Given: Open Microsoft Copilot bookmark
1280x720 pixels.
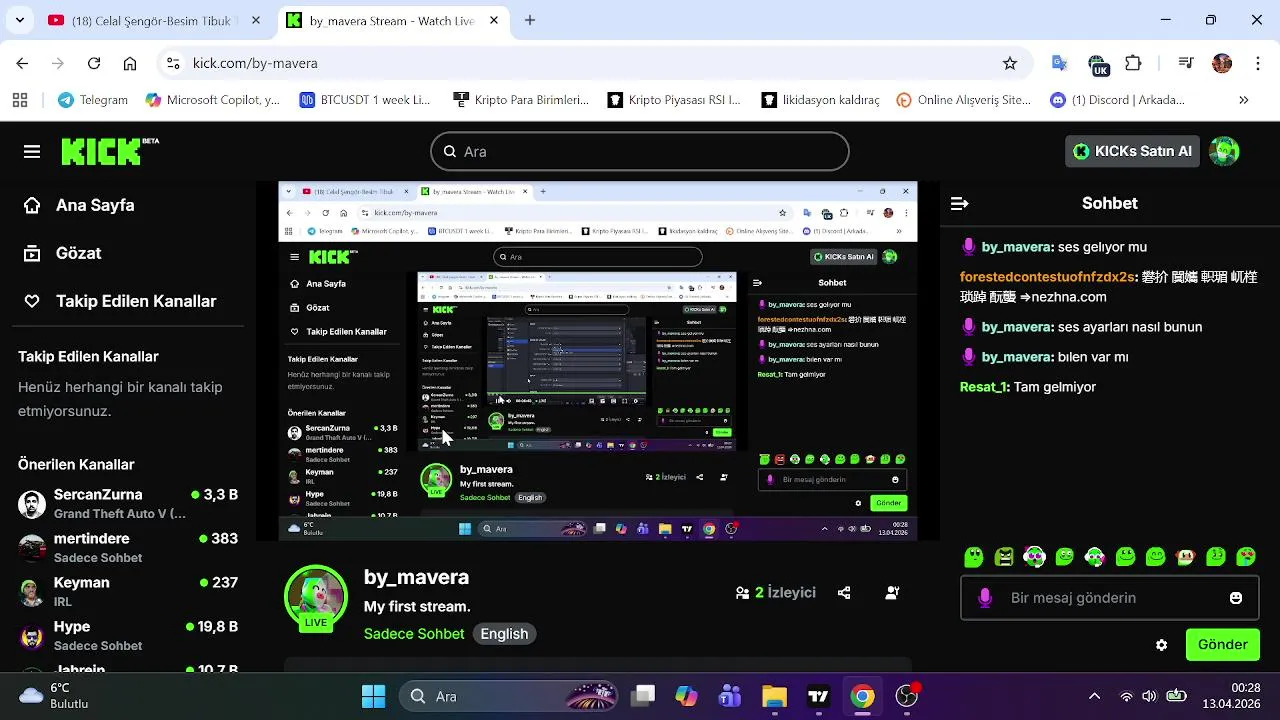Looking at the screenshot, I should click(x=213, y=100).
